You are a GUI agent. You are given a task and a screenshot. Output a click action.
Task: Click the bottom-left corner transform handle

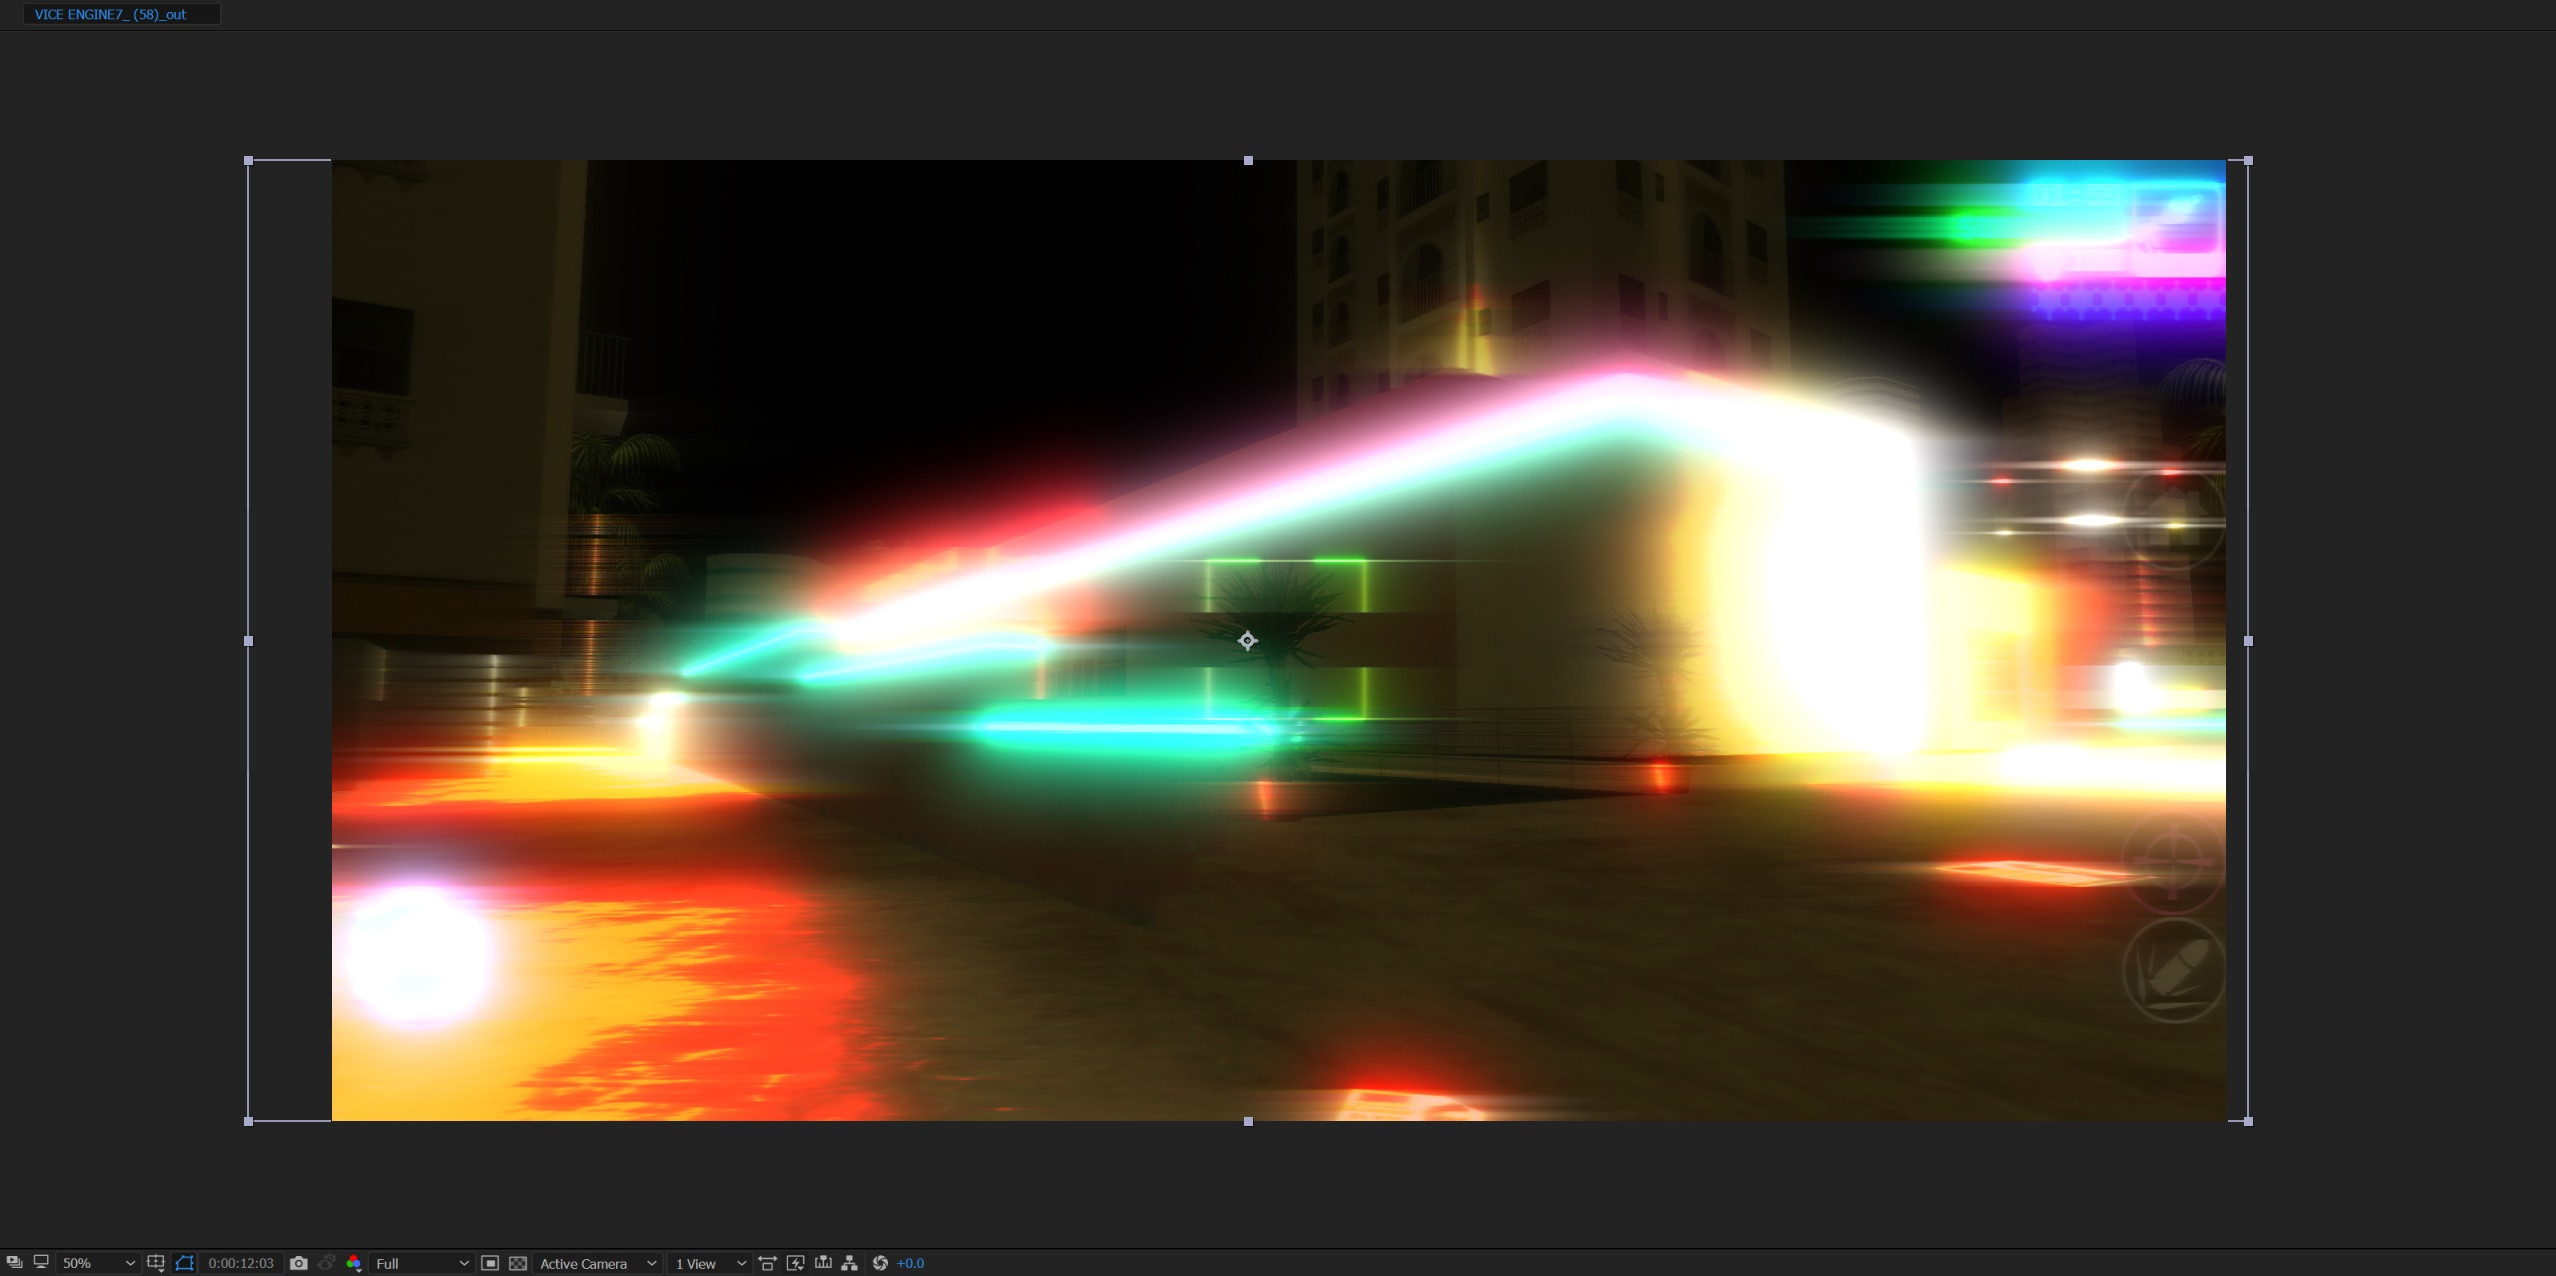pyautogui.click(x=249, y=1122)
